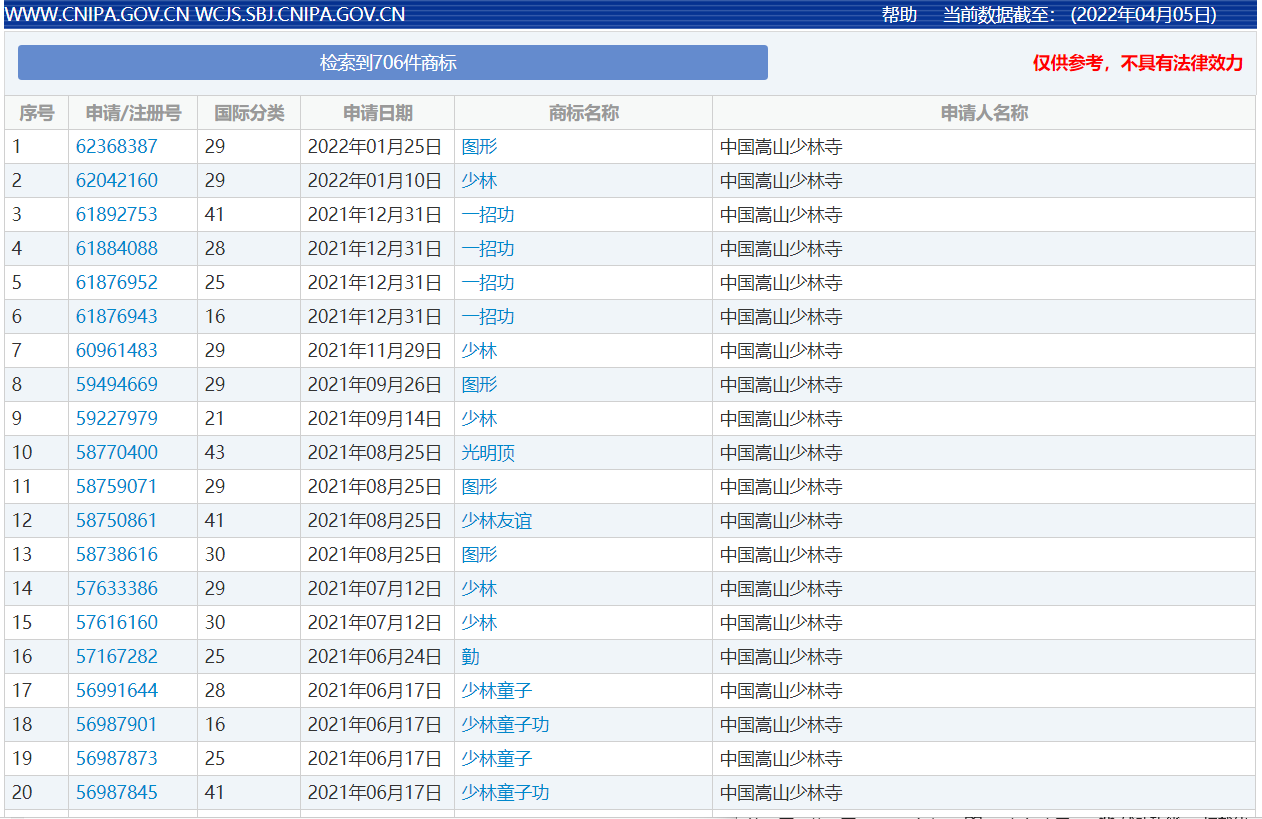
Task: Click the 检索到706件商标 result bar
Action: (x=392, y=62)
